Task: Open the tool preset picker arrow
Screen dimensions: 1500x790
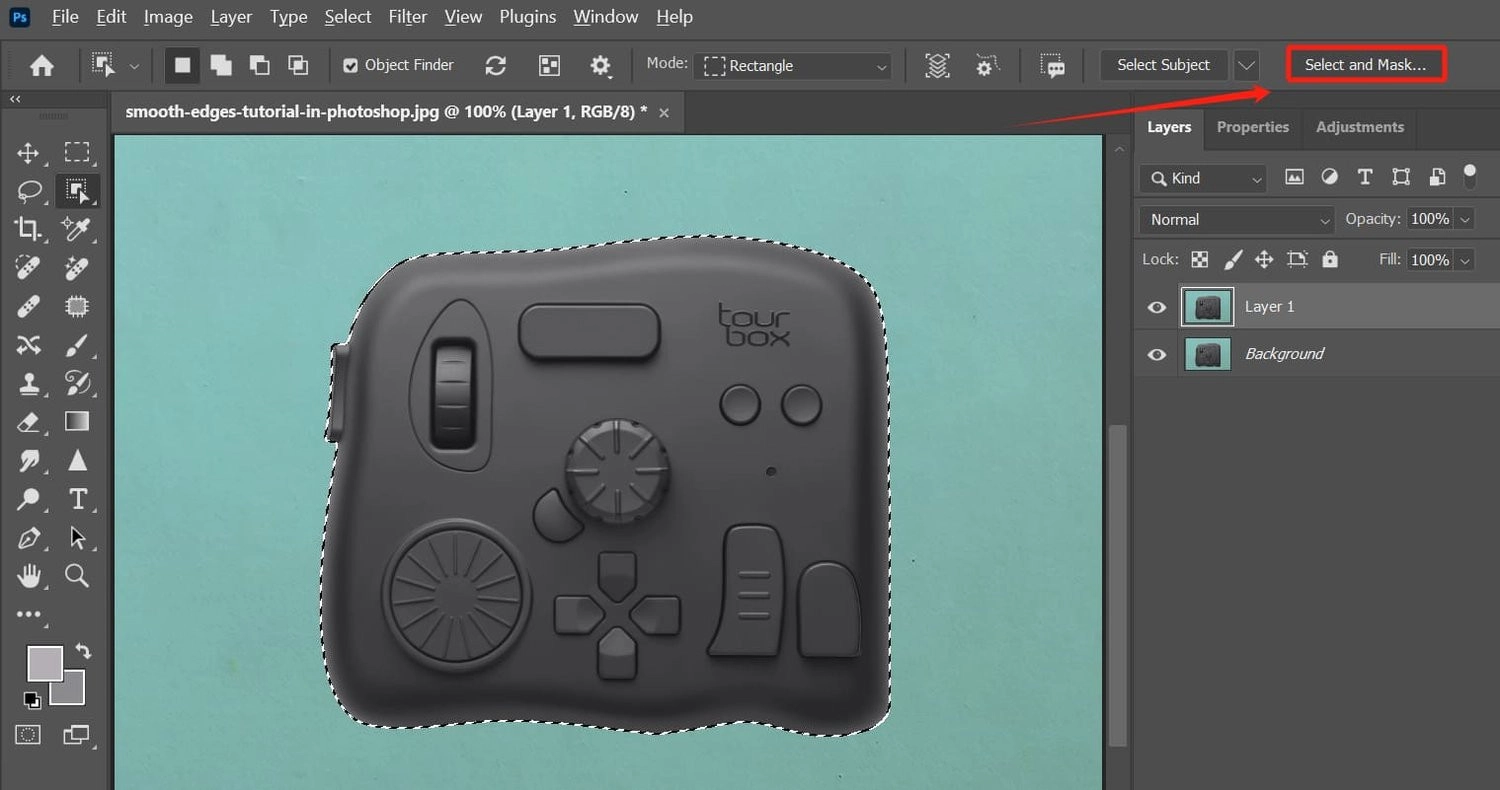Action: [x=134, y=66]
